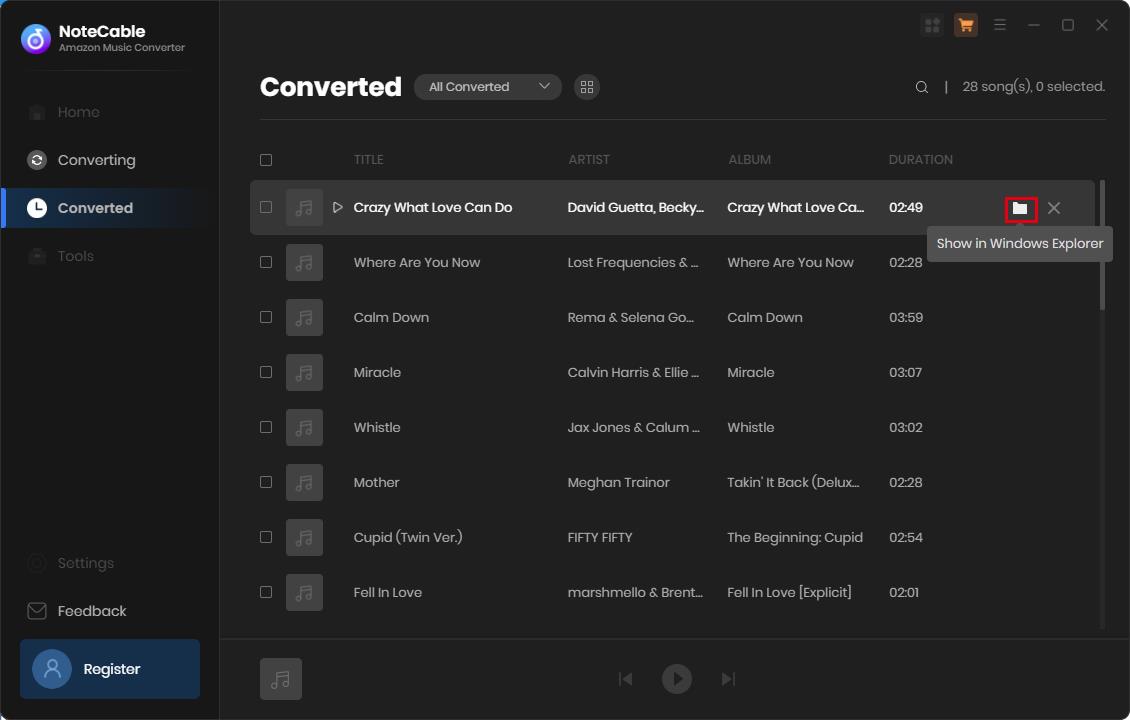The width and height of the screenshot is (1130, 720).
Task: Open the apps grid icon in the title bar
Action: (x=932, y=25)
